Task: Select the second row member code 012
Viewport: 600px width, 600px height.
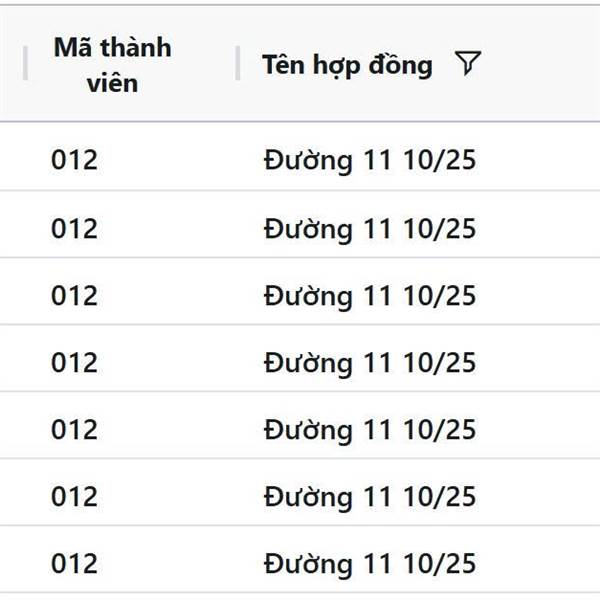Action: (75, 228)
